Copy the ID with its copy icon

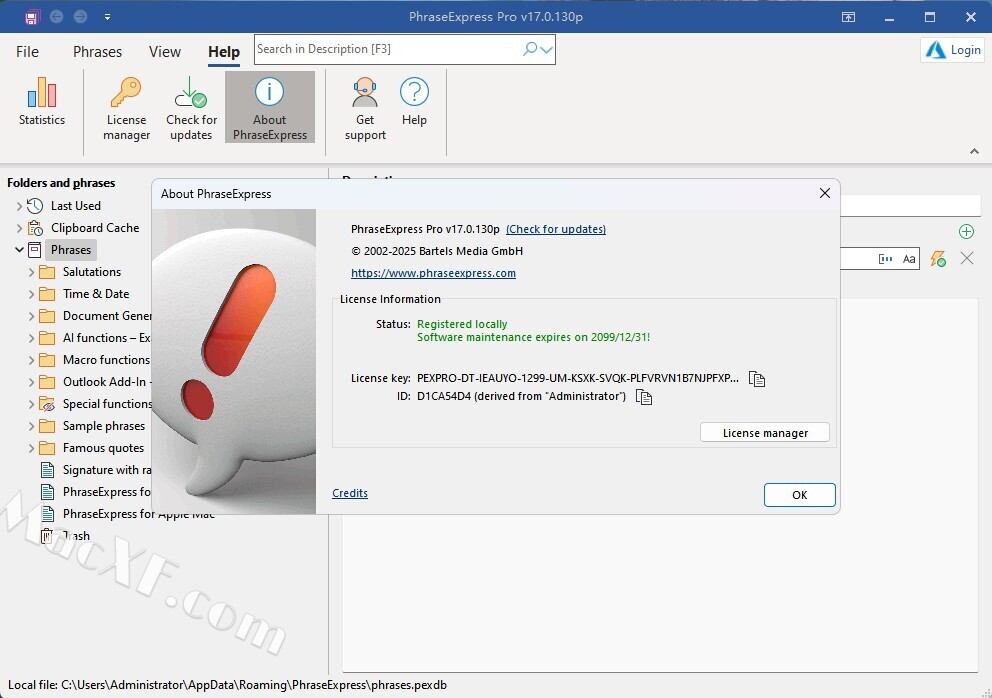pos(643,397)
